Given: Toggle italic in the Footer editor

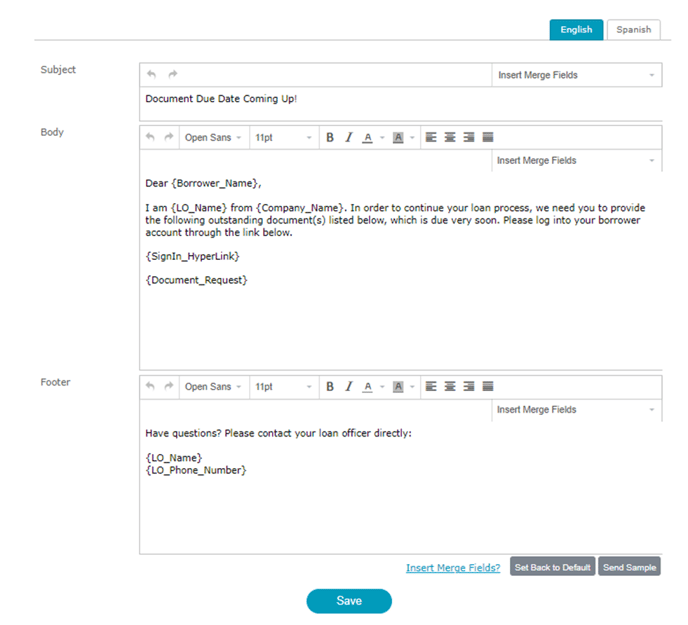Looking at the screenshot, I should [x=349, y=386].
